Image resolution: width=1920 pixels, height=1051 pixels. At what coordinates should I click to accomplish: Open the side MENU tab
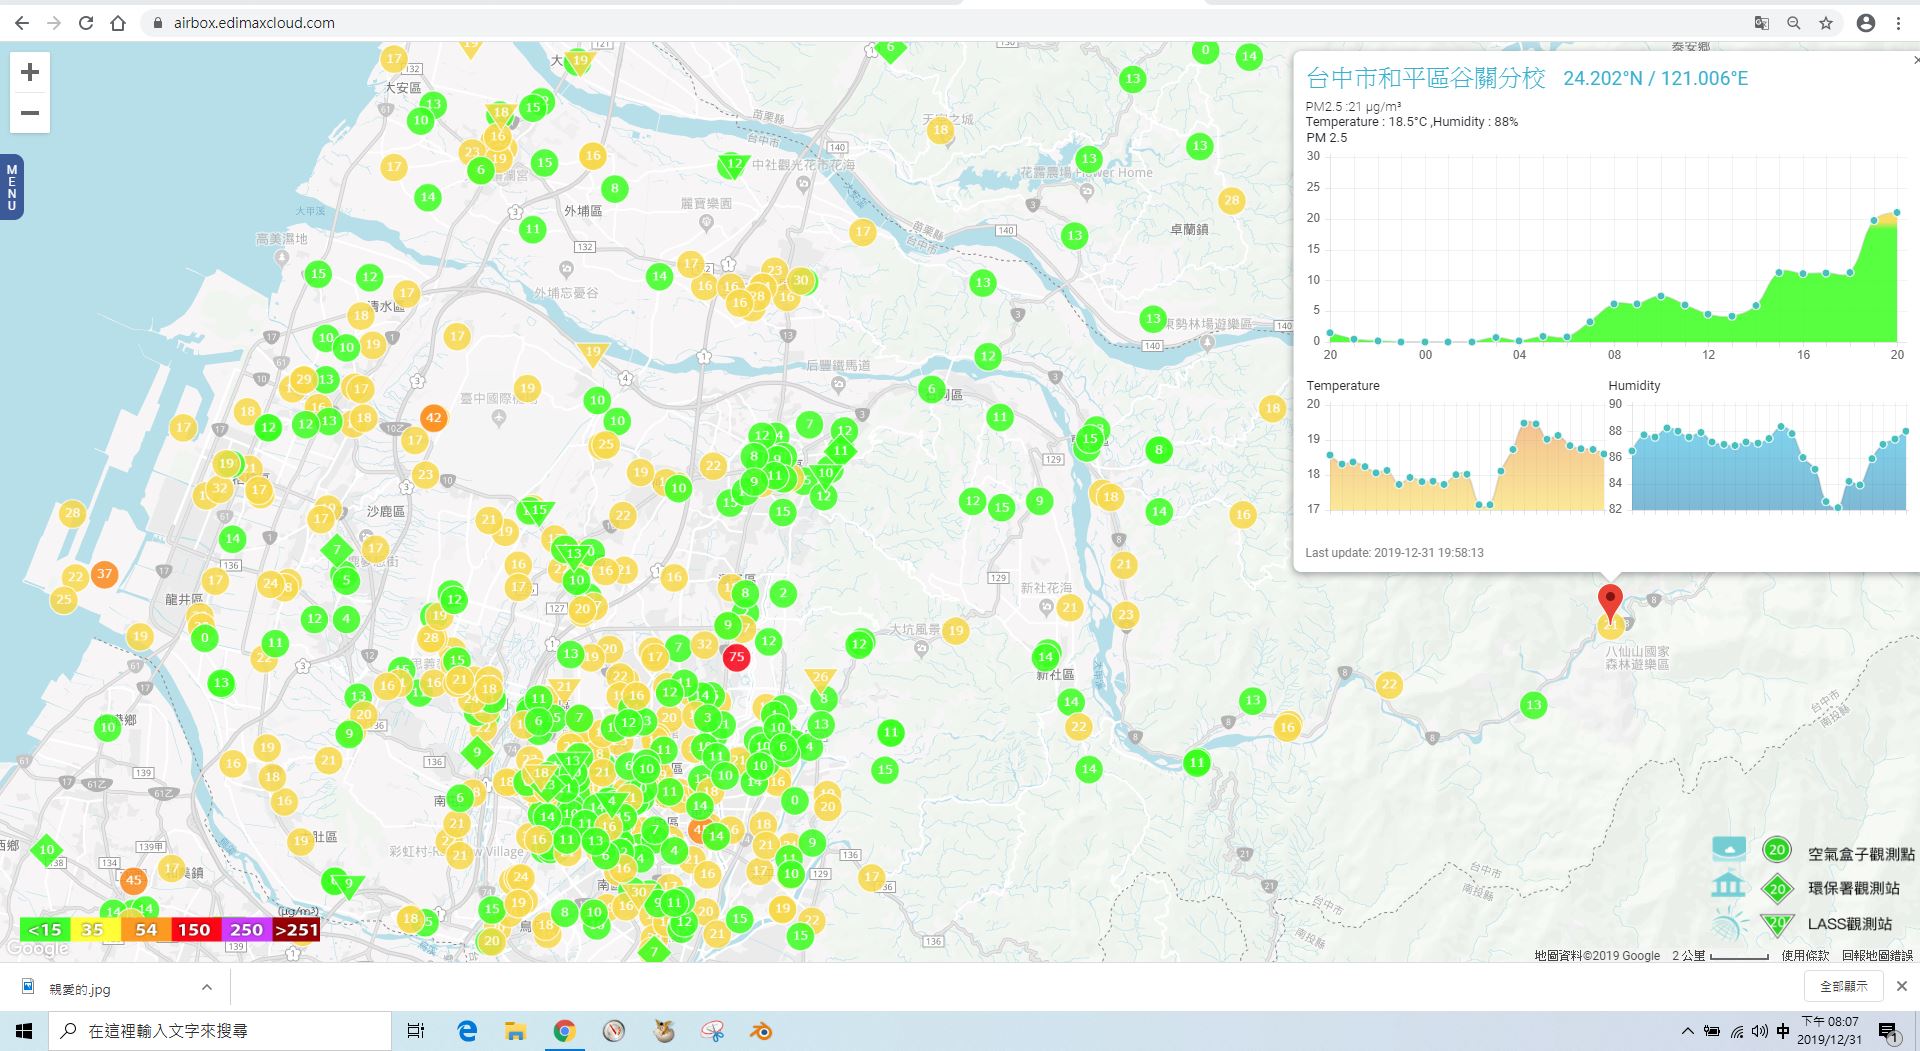(x=12, y=187)
